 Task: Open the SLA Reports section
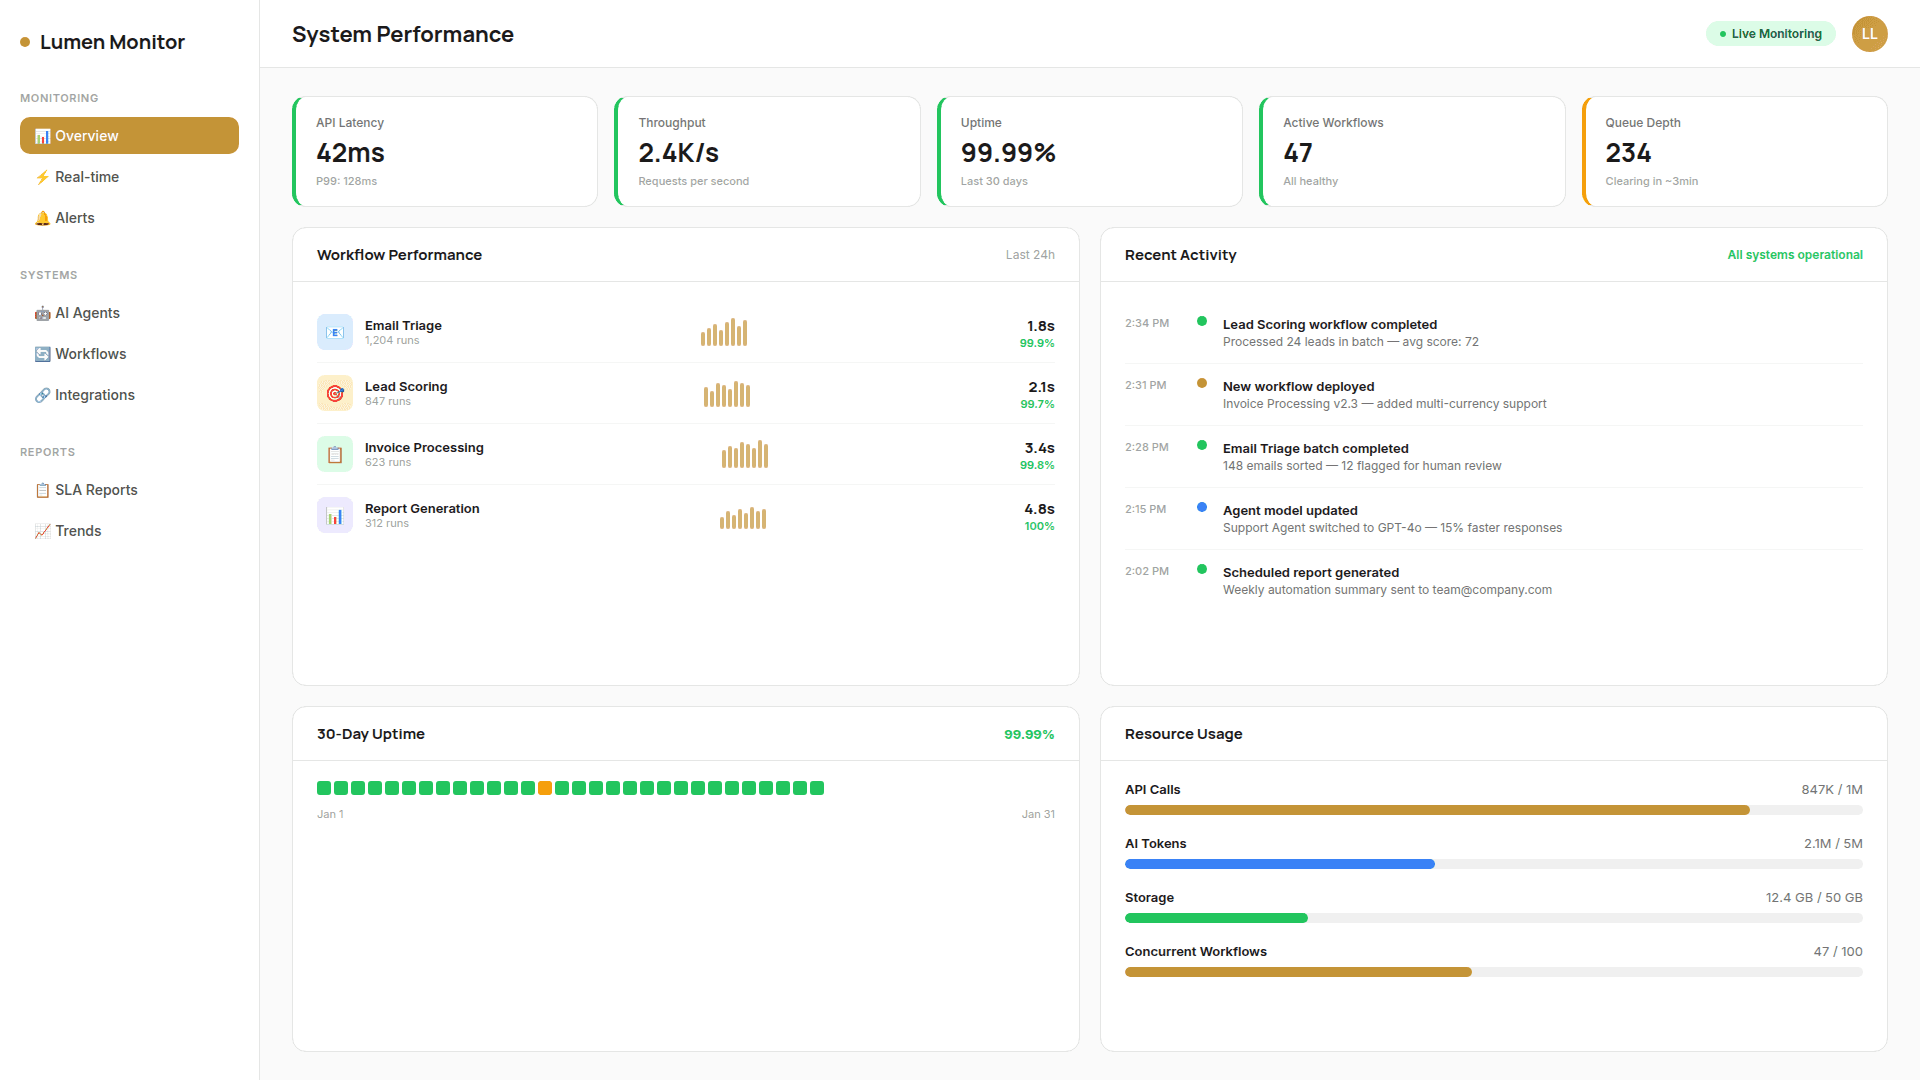click(x=96, y=490)
